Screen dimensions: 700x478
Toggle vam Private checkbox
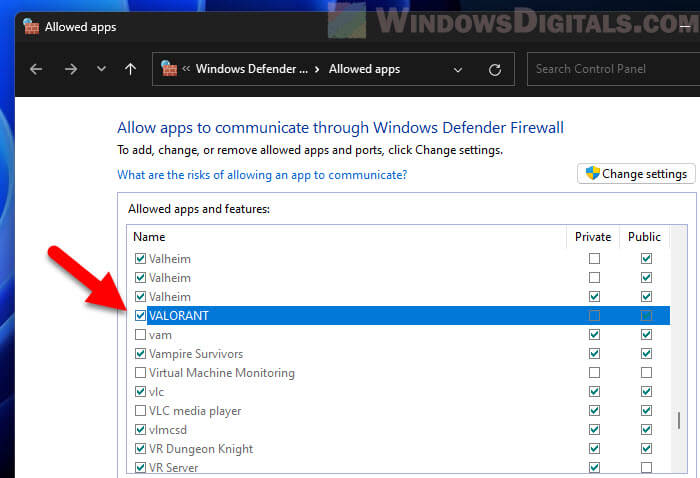tap(594, 335)
